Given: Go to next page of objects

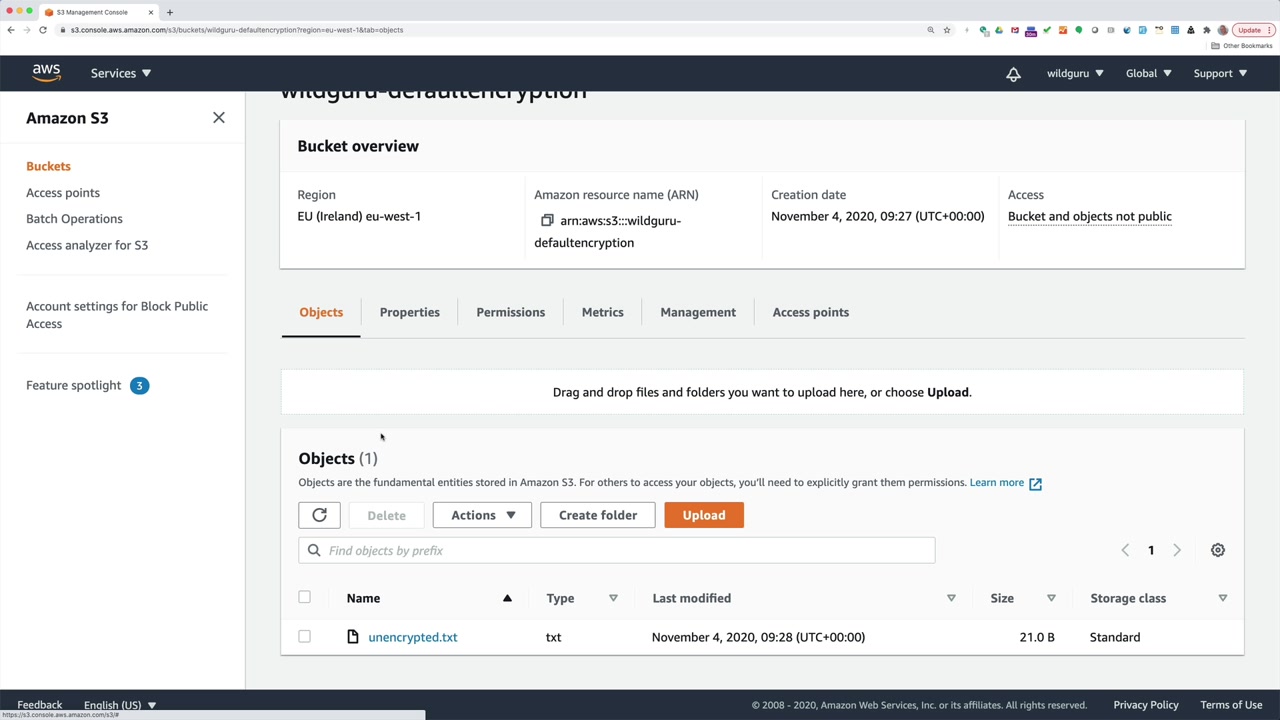Looking at the screenshot, I should coord(1177,550).
